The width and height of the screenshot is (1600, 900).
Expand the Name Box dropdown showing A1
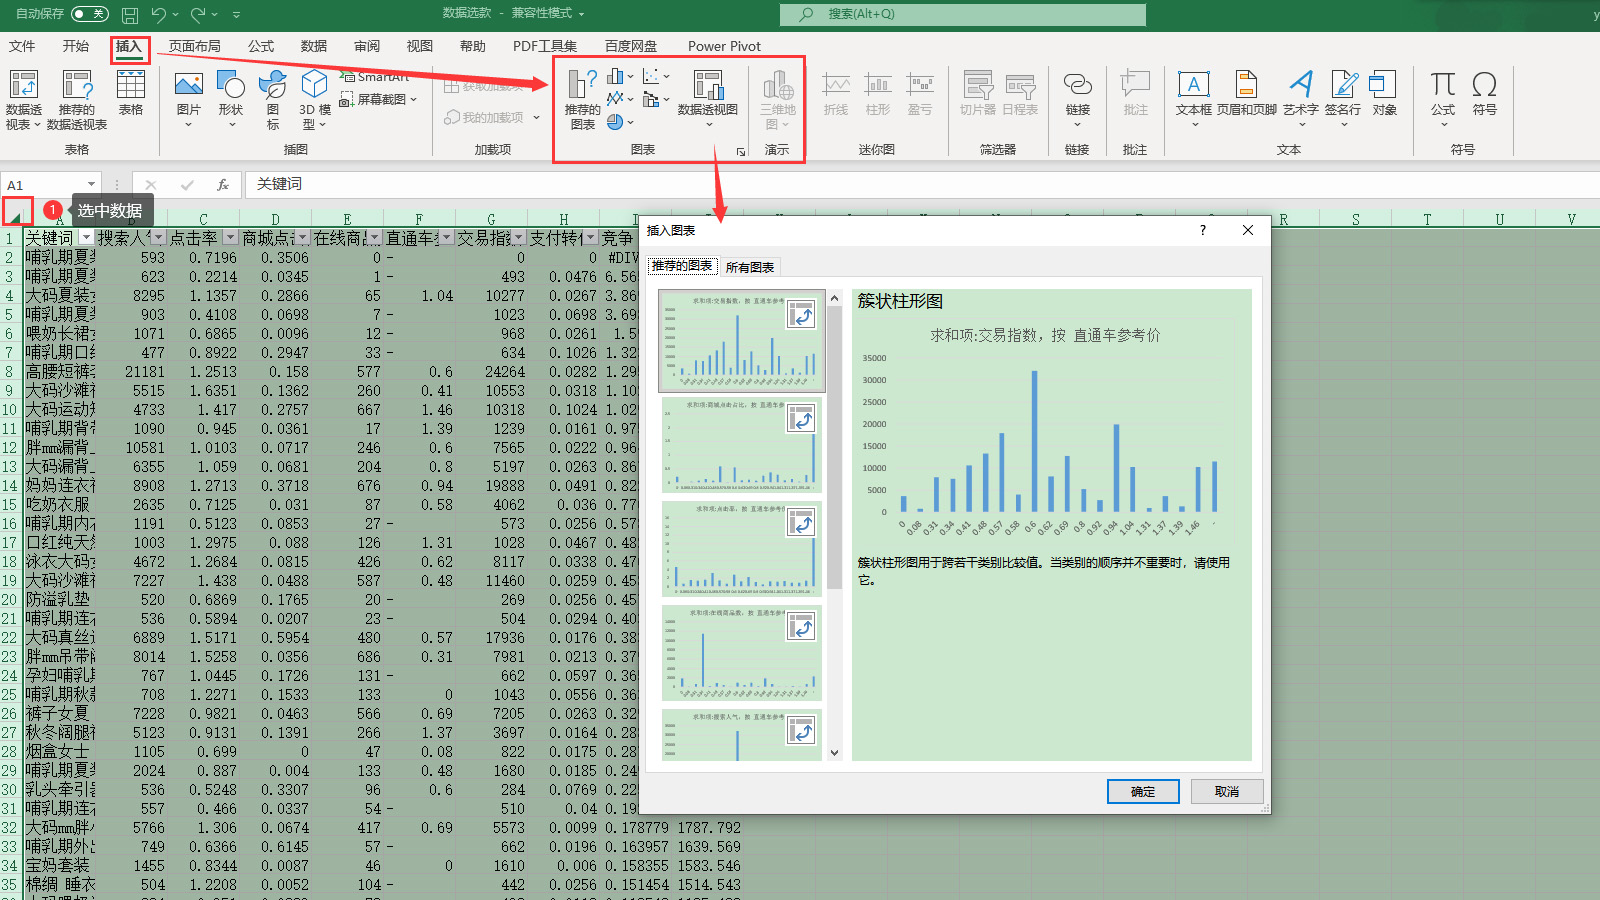92,184
